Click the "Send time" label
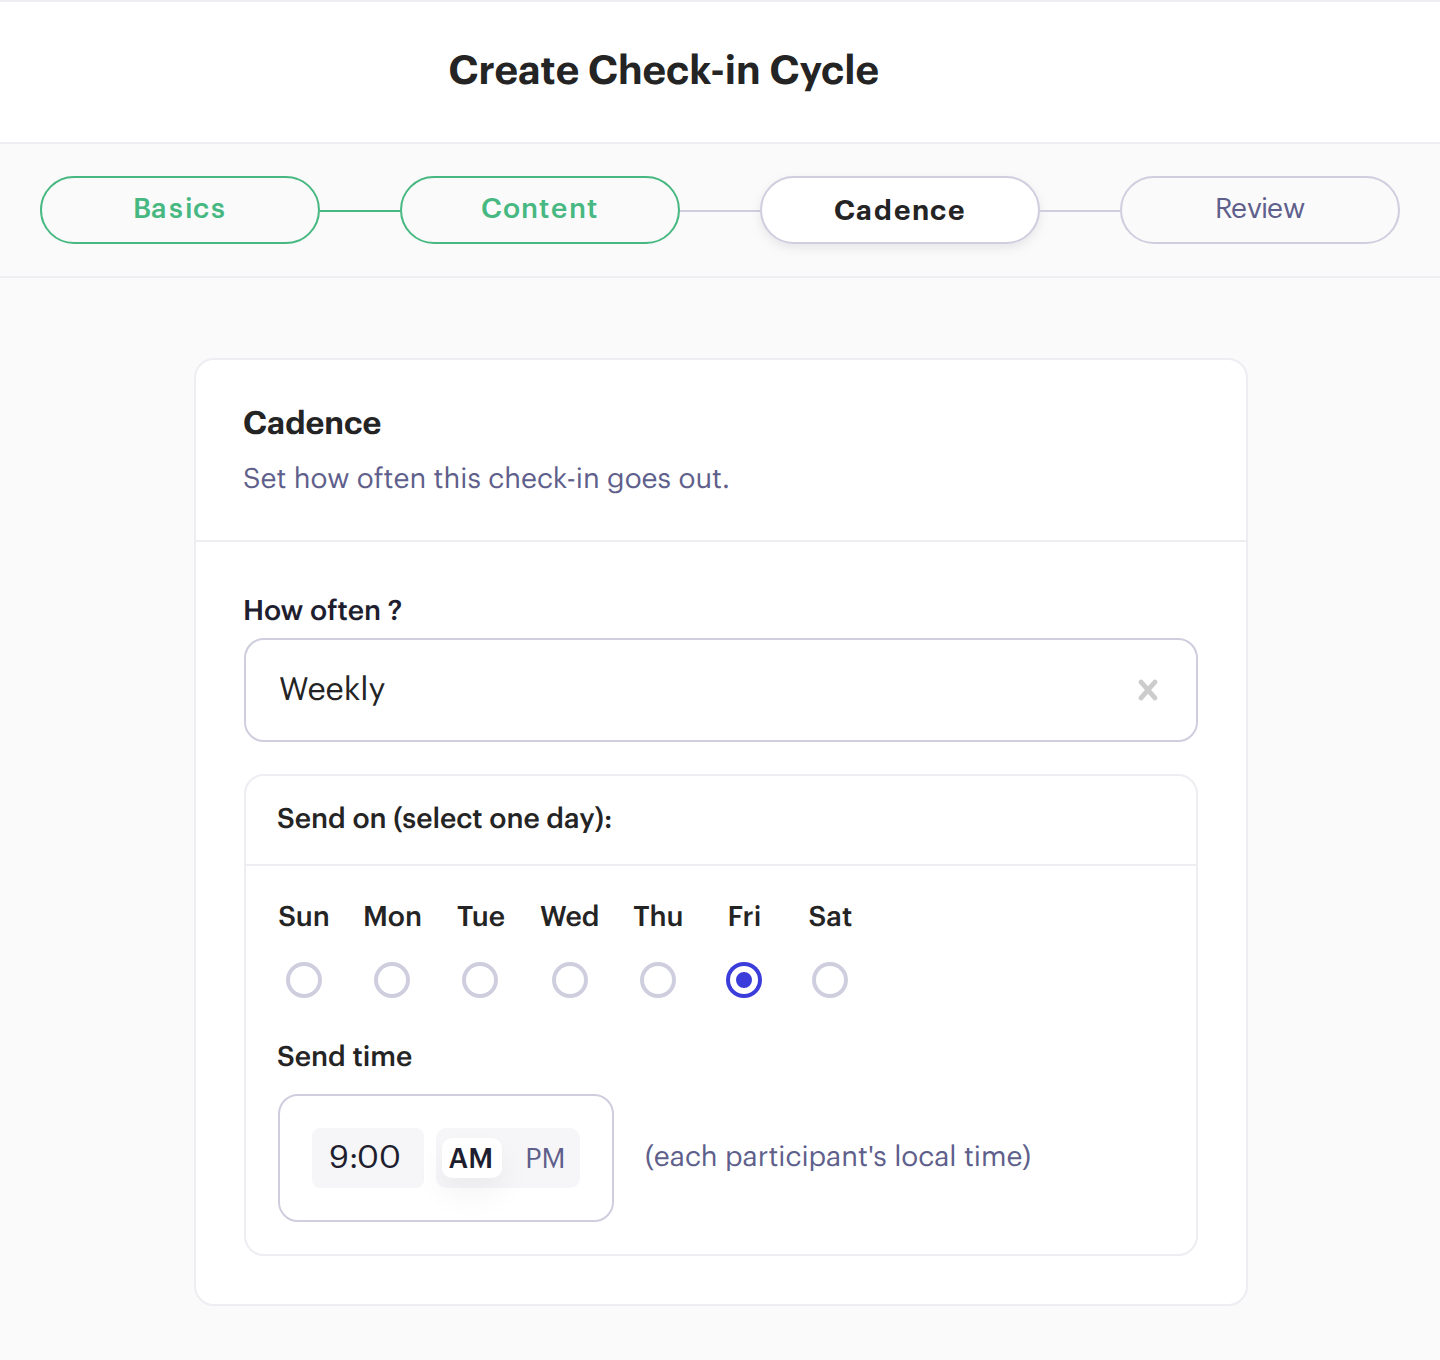This screenshot has height=1360, width=1440. (345, 1057)
